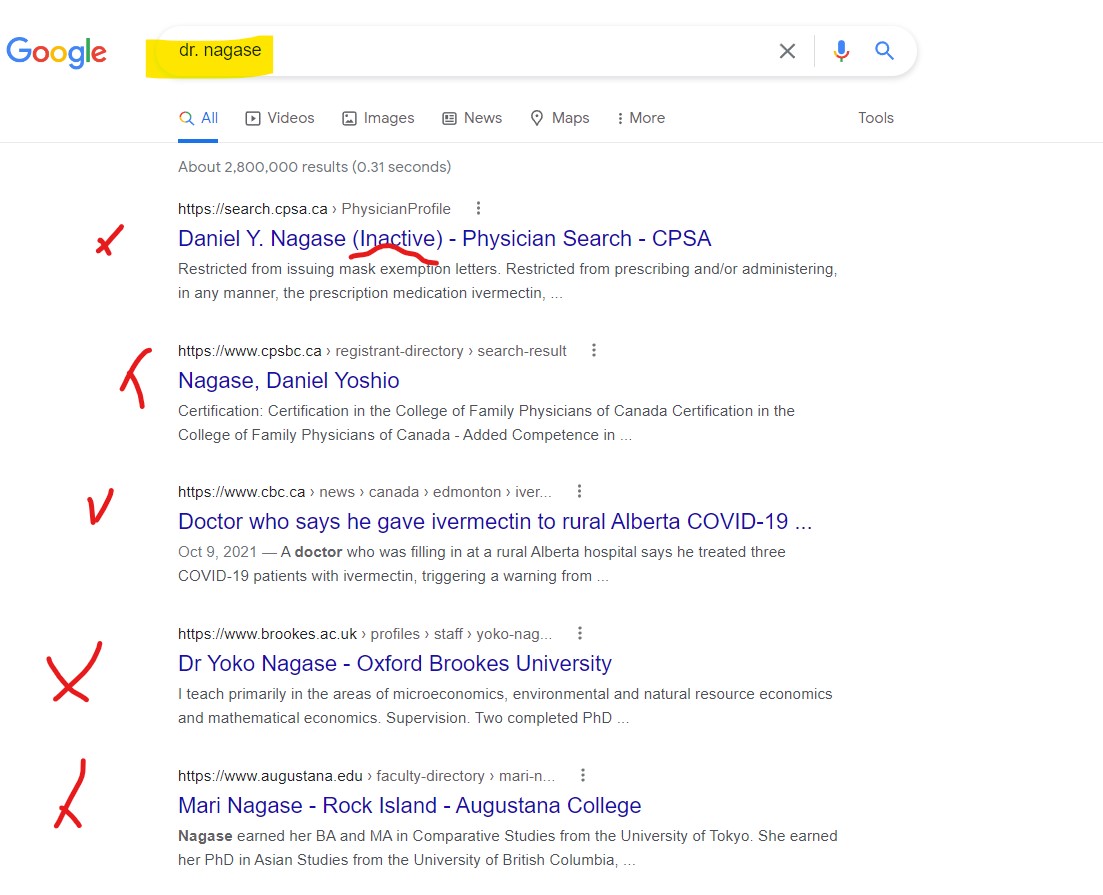
Task: Open the search Tools options
Action: [876, 118]
